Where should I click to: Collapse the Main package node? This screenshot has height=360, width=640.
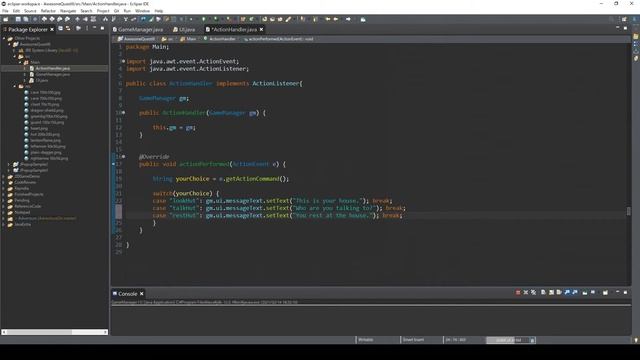click(20, 62)
